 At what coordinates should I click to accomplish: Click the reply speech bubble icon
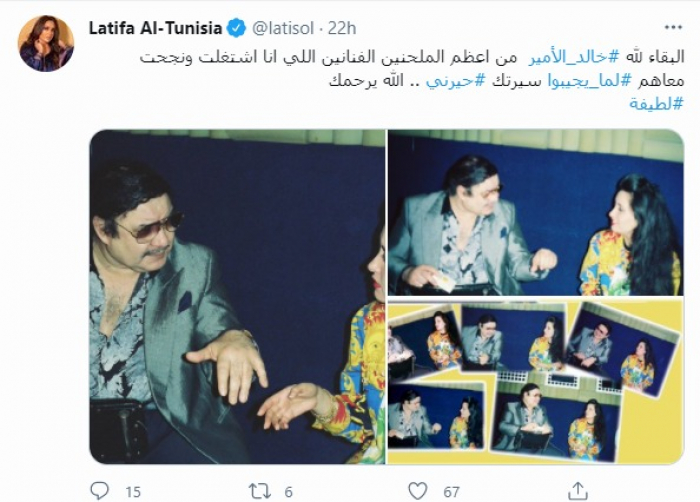pyautogui.click(x=99, y=491)
